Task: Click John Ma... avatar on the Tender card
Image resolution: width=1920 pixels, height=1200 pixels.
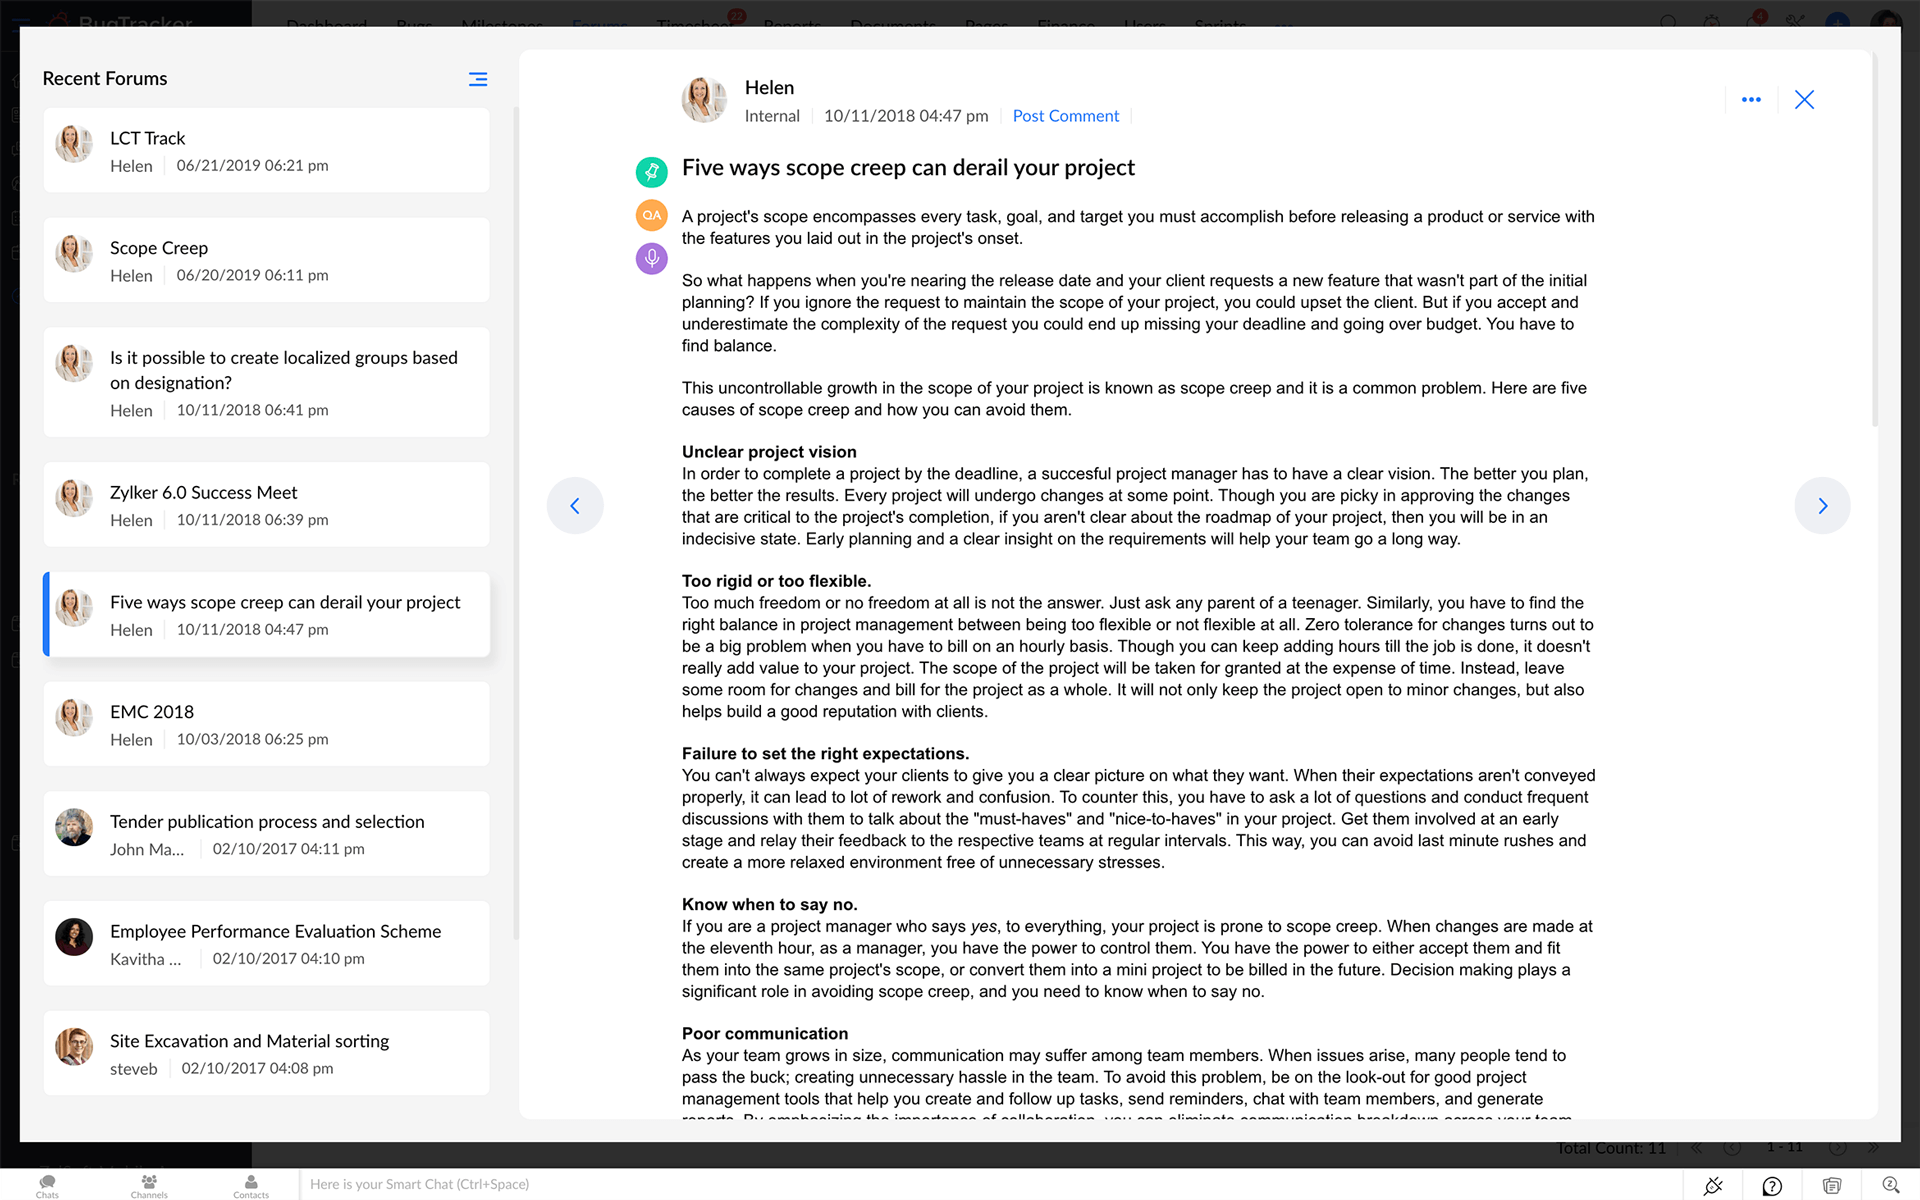Action: click(74, 827)
